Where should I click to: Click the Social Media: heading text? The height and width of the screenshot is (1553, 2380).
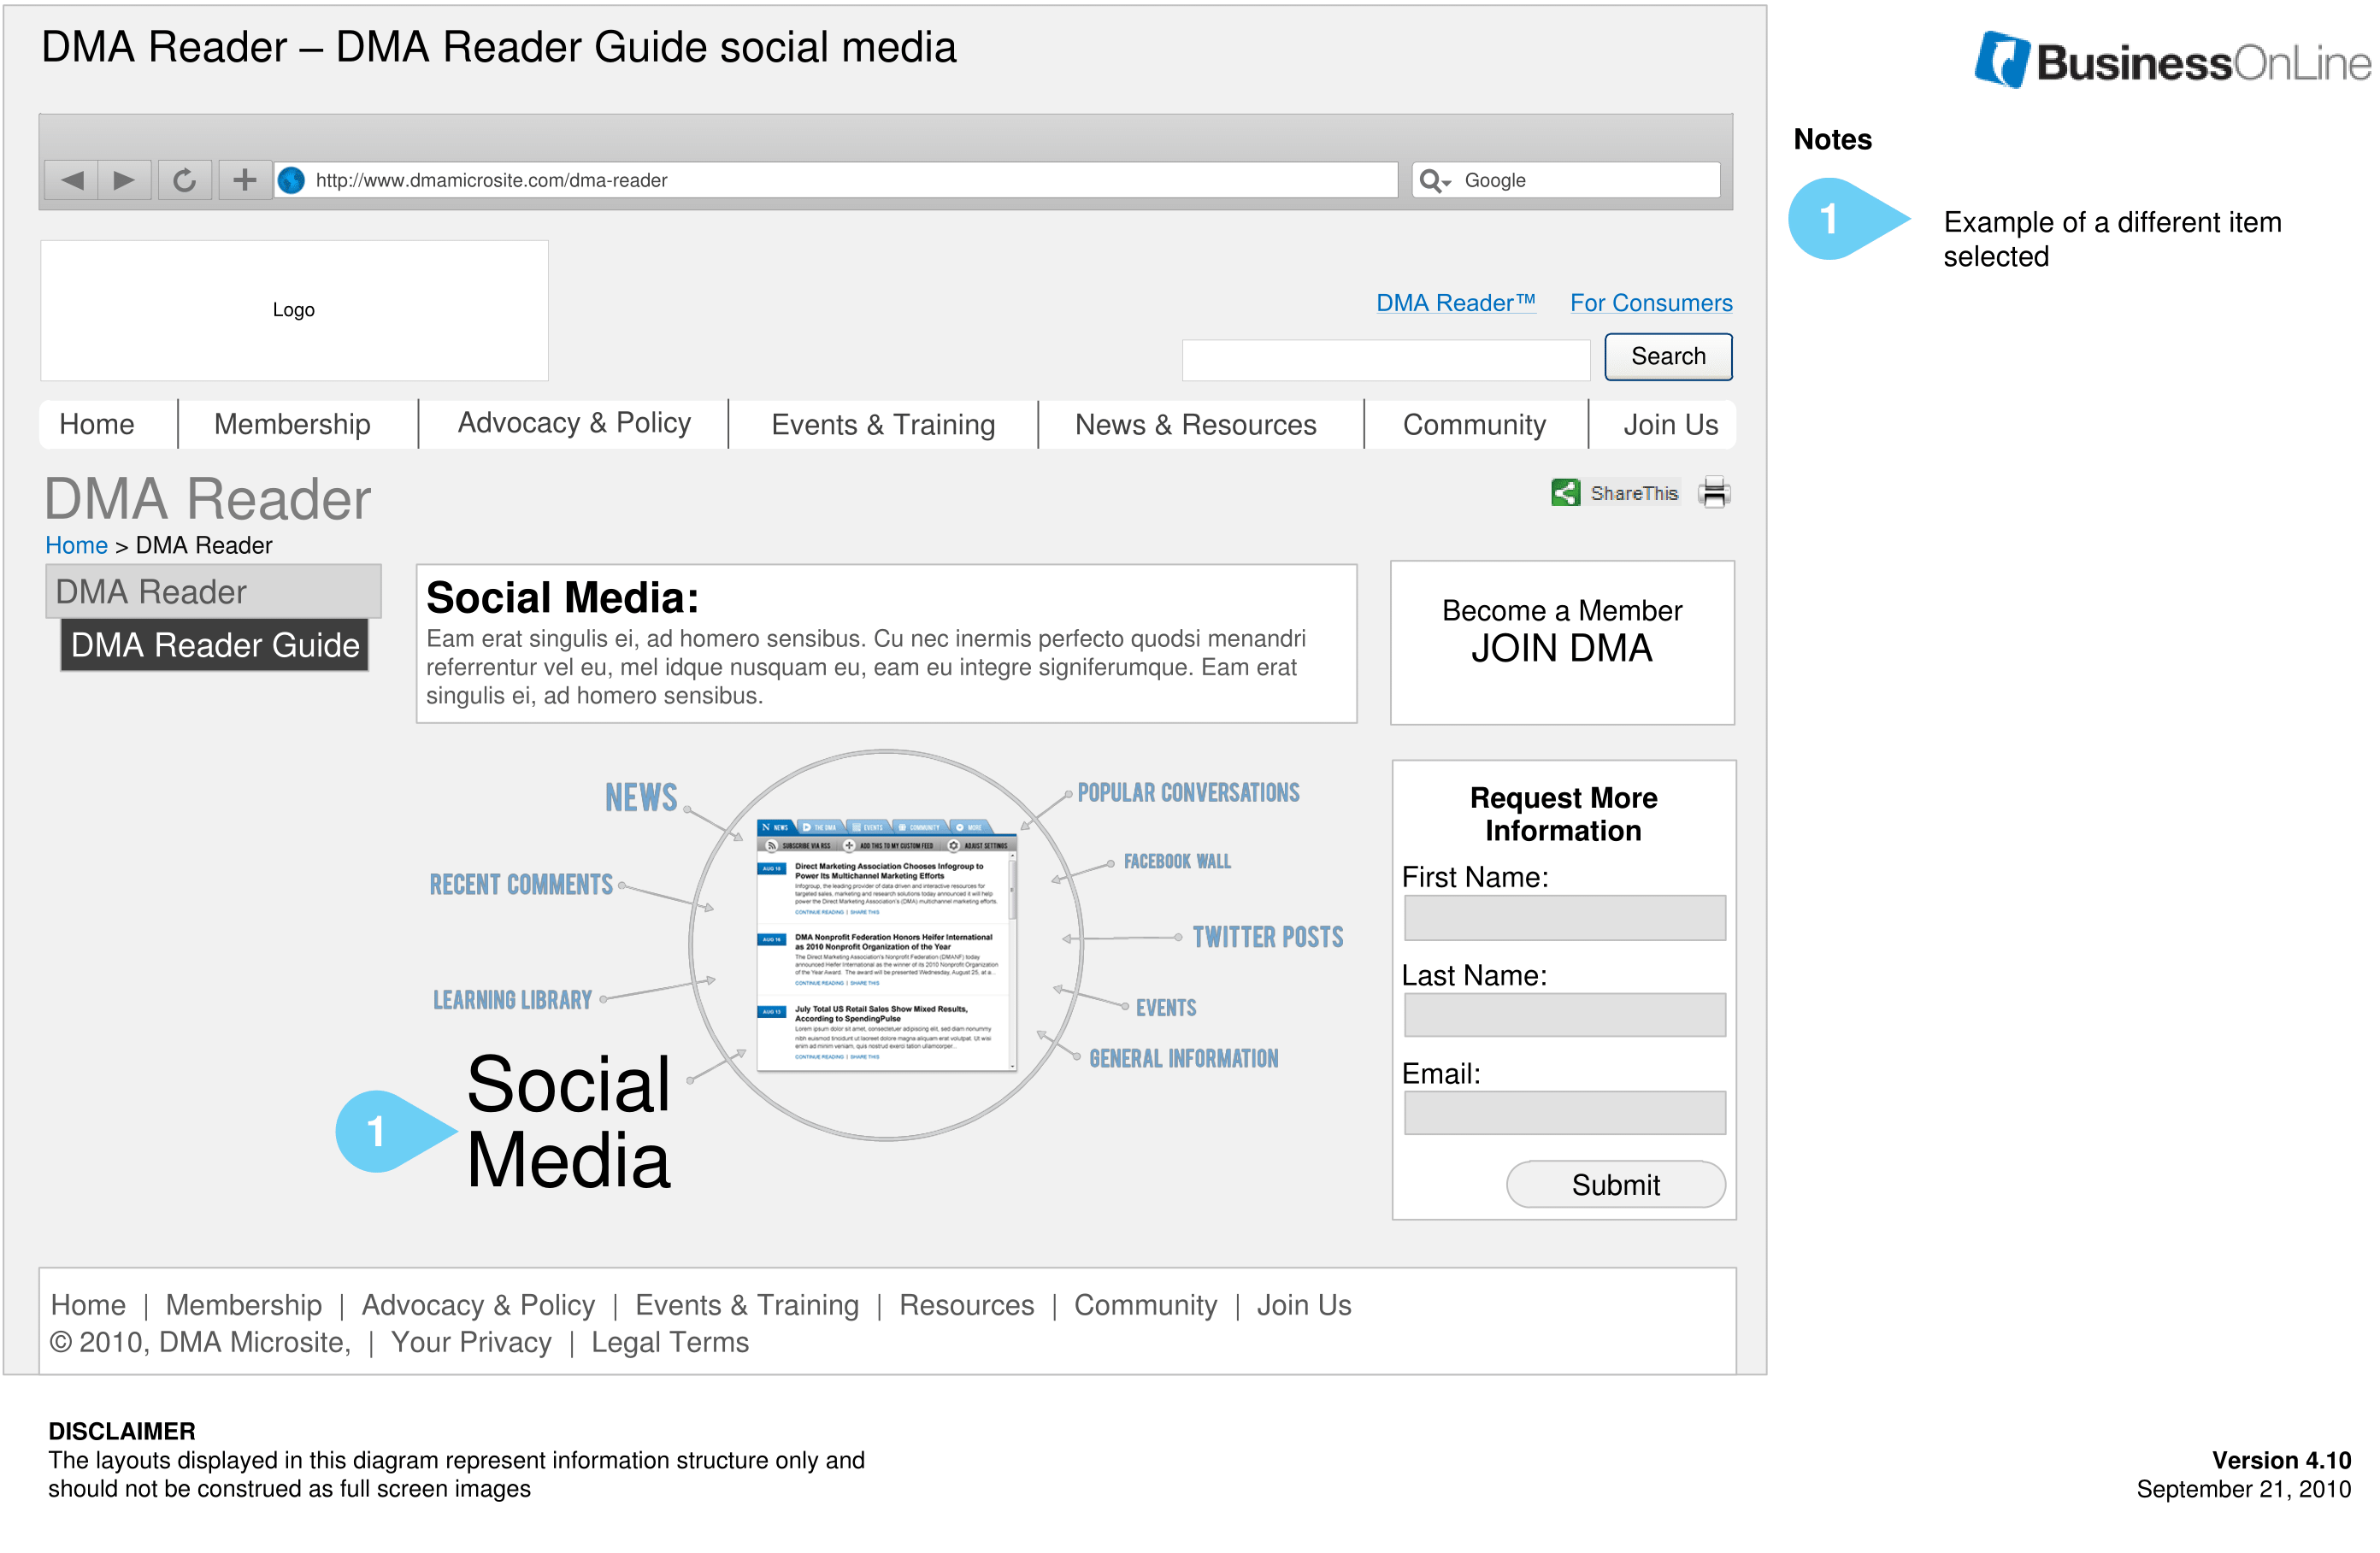[562, 598]
